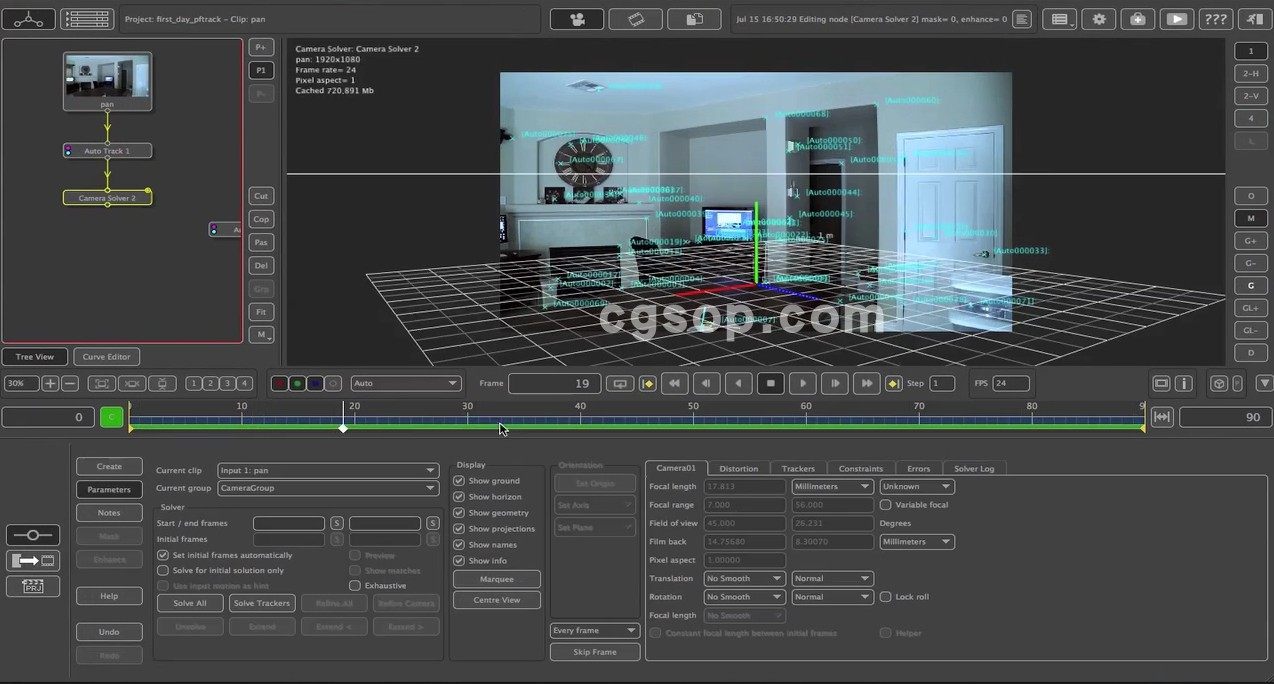
Task: Open the Current group dropdown
Action: pyautogui.click(x=328, y=488)
